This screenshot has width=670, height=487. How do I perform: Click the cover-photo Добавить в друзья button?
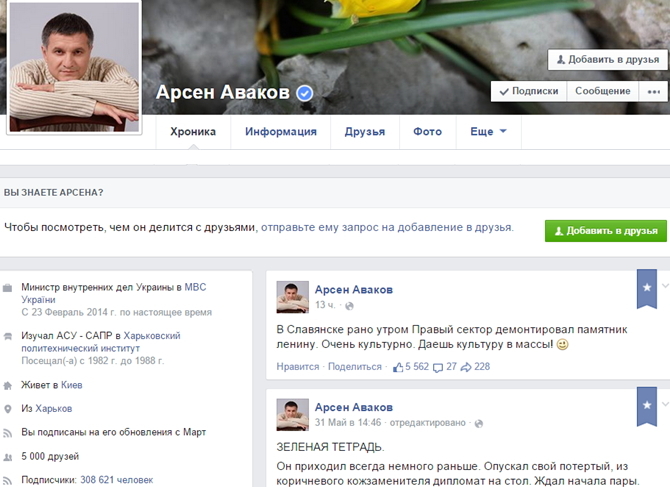(x=608, y=60)
